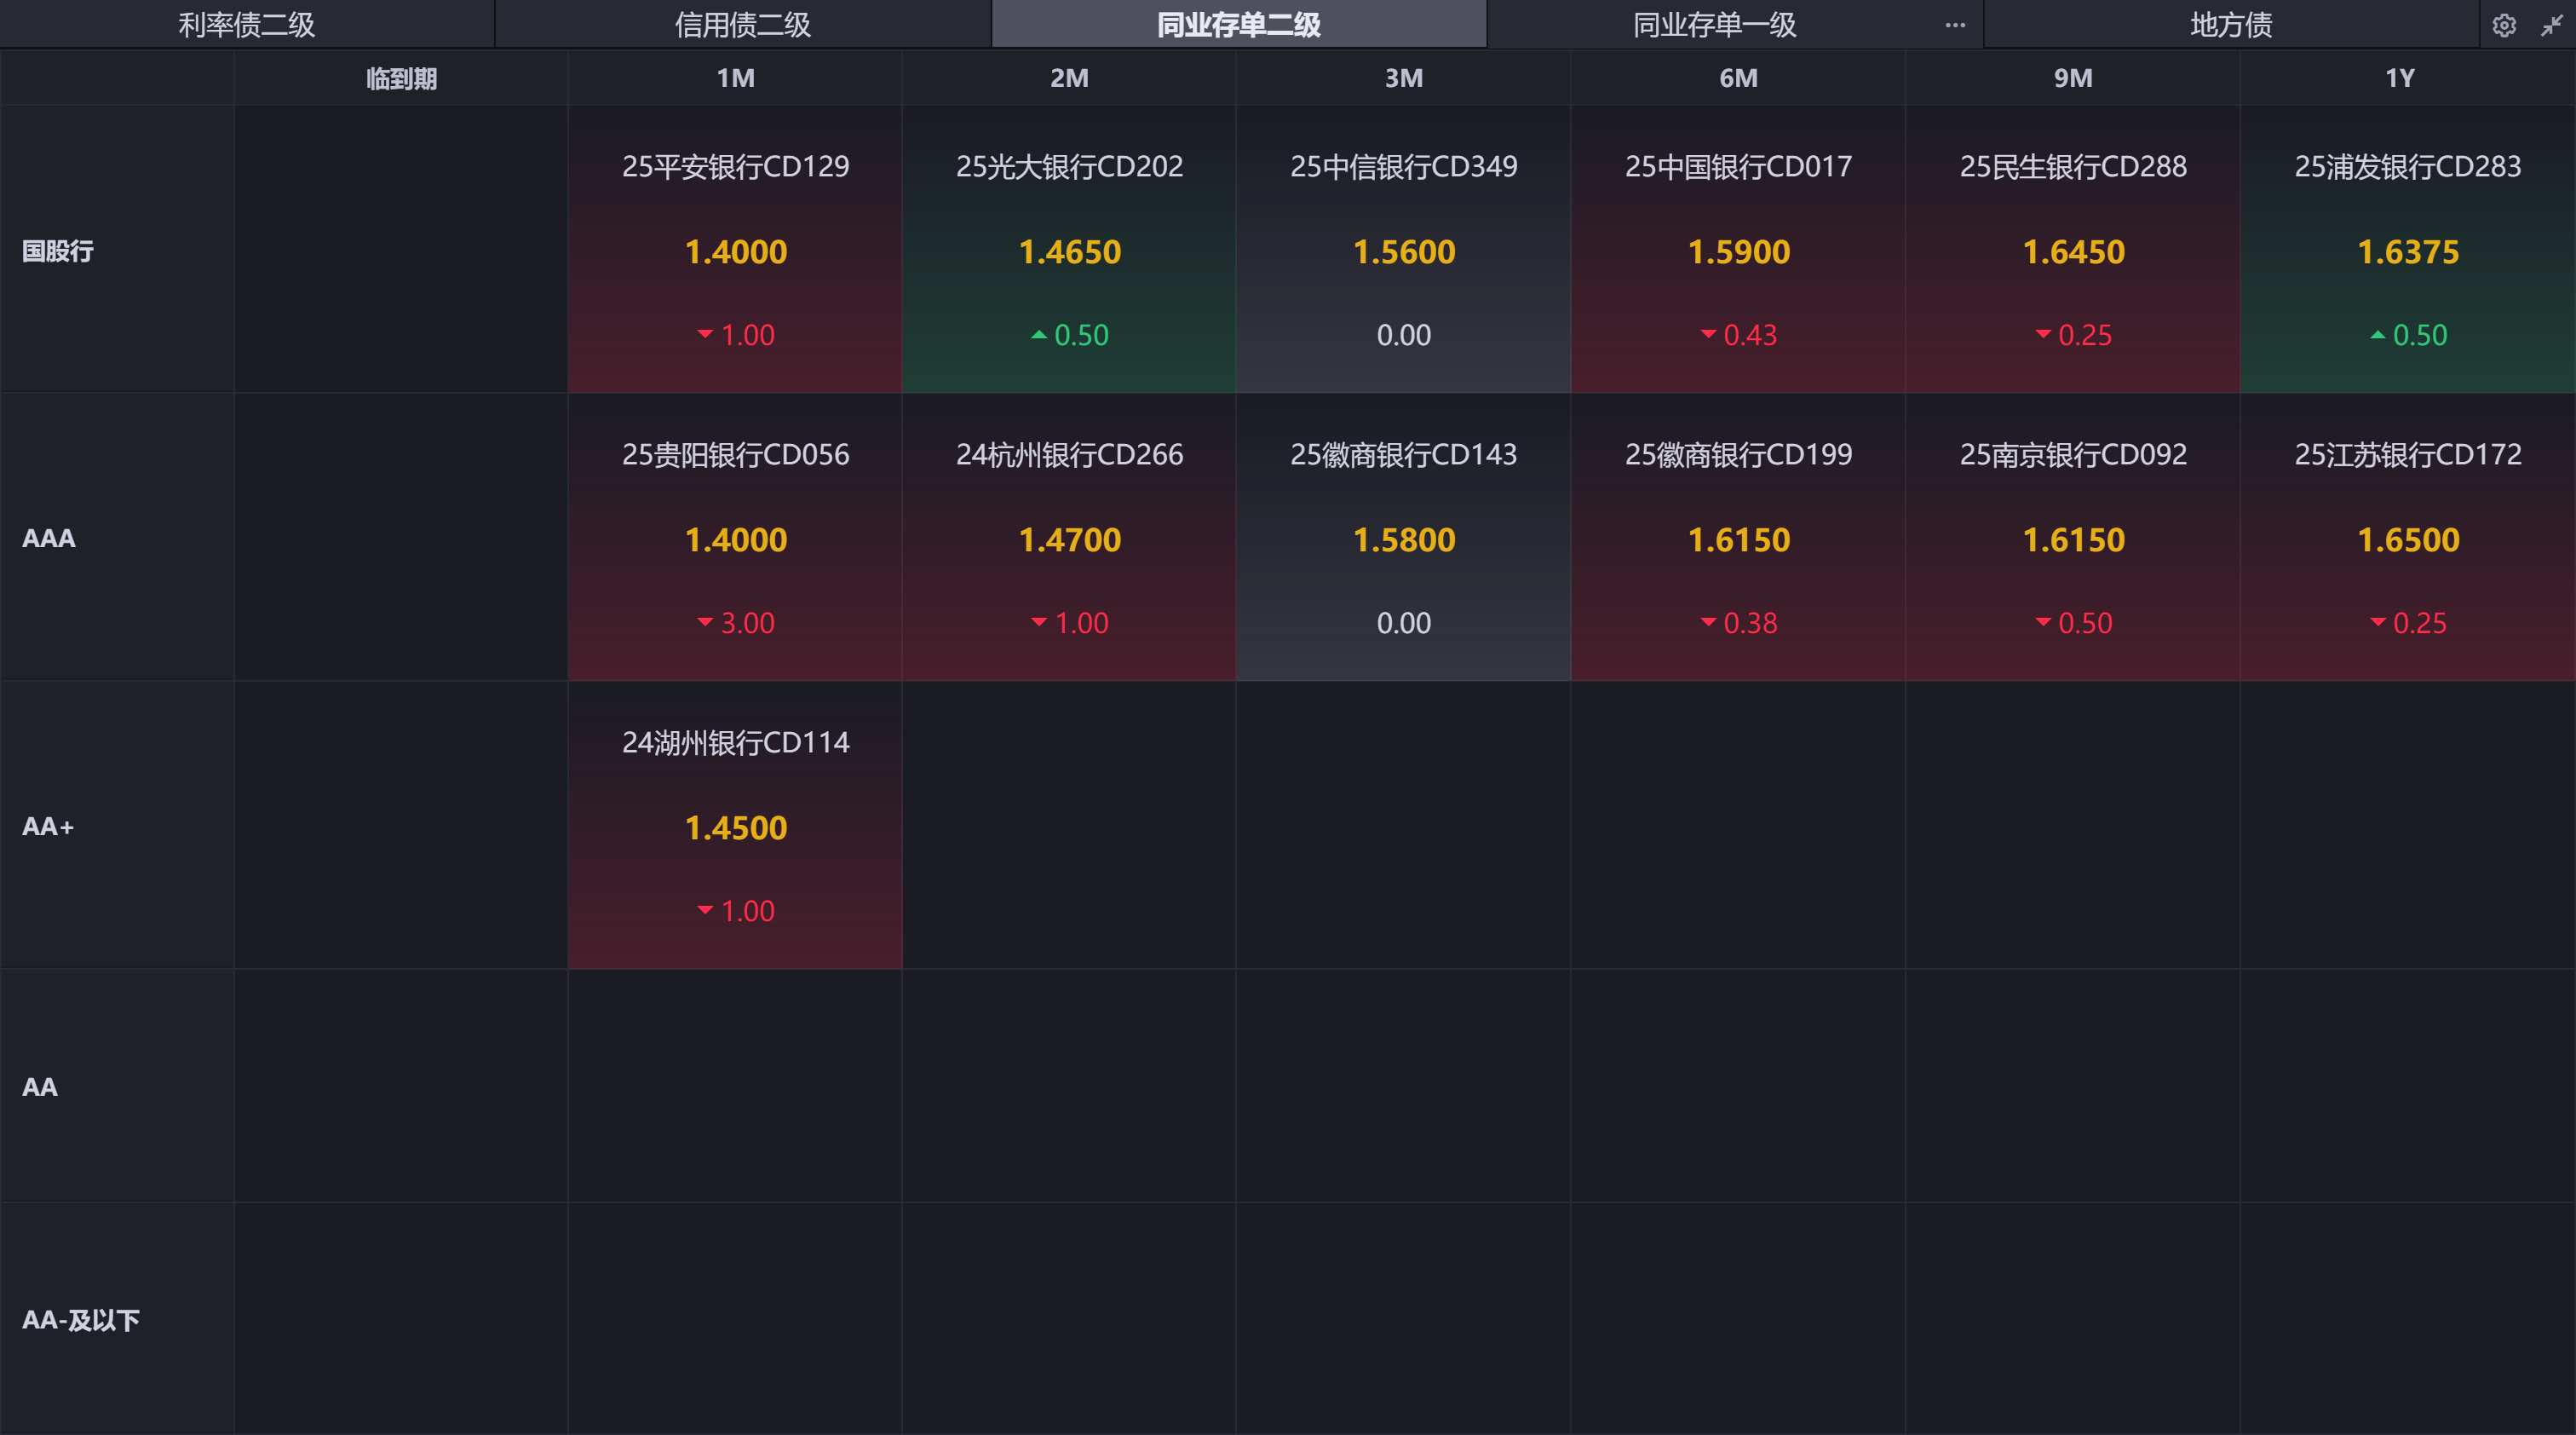The image size is (2576, 1435).
Task: Select the 地方债 tab
Action: coord(2230,25)
